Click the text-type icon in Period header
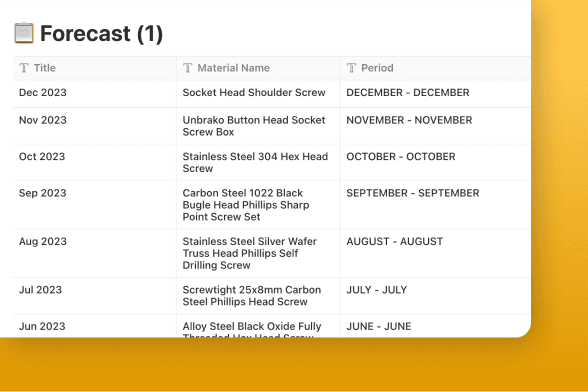The height and width of the screenshot is (392, 588). (351, 68)
